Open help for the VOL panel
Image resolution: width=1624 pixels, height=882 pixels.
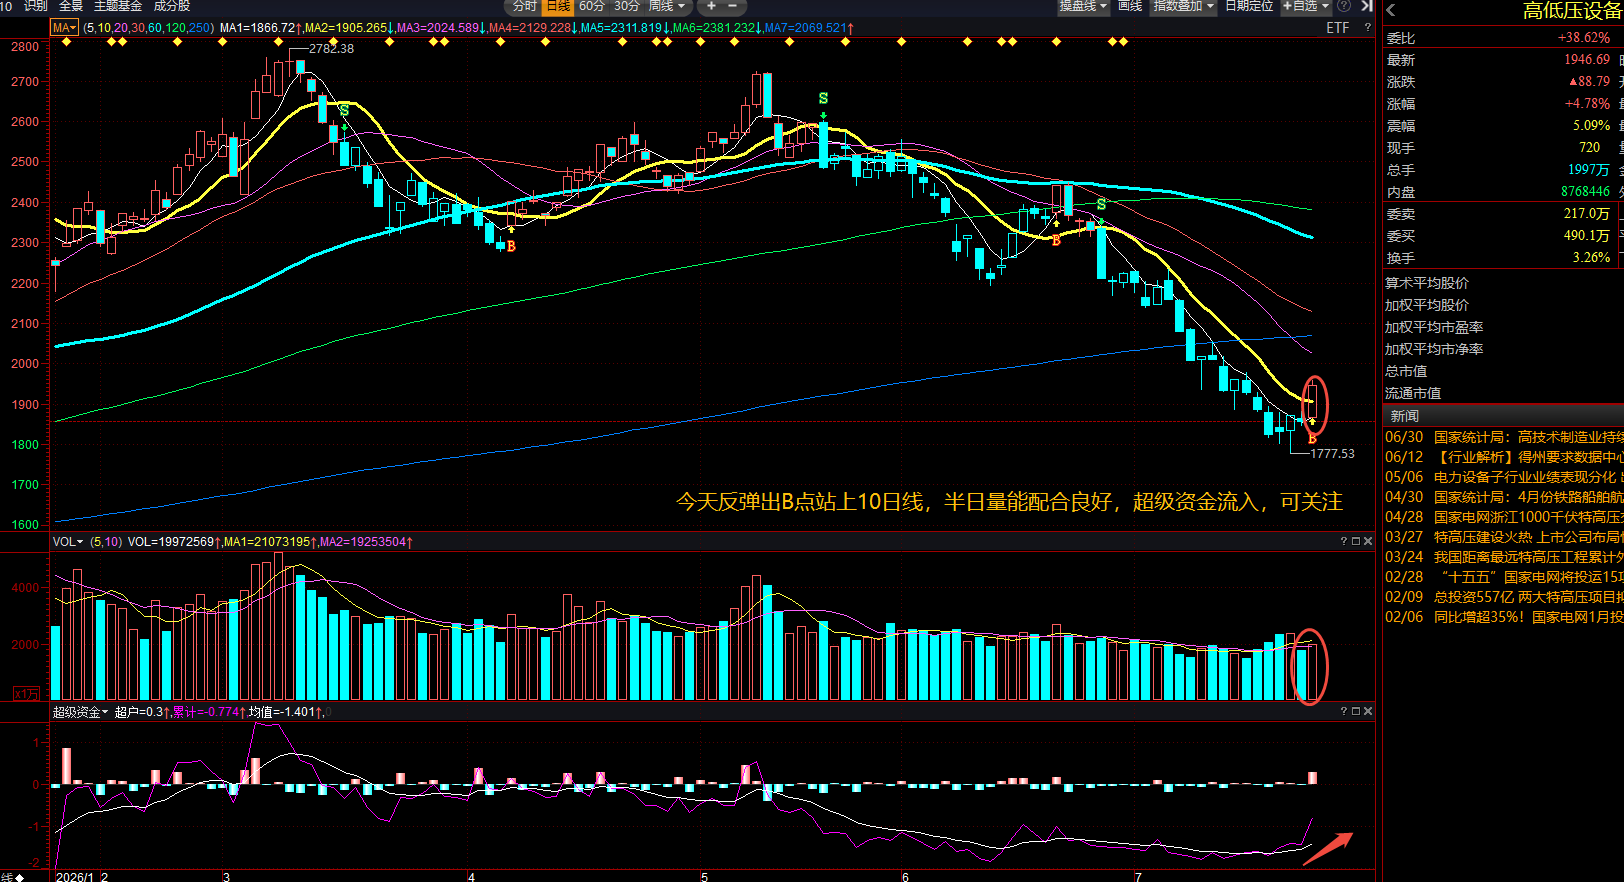(1344, 542)
